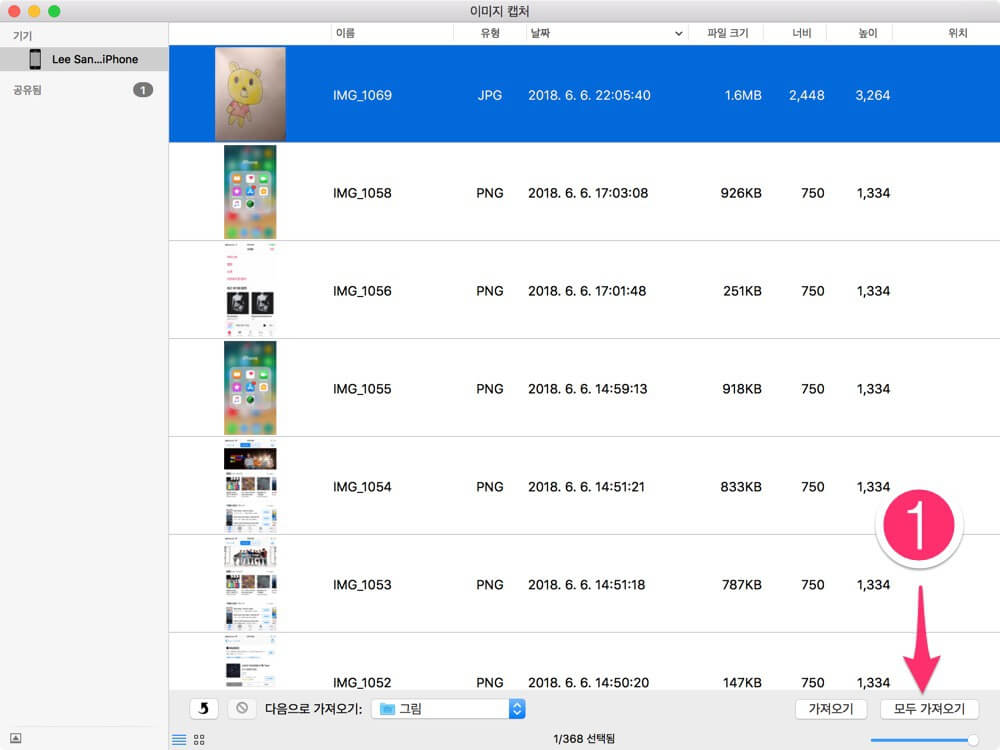Switch to list view icon
The image size is (1000, 750).
(179, 739)
